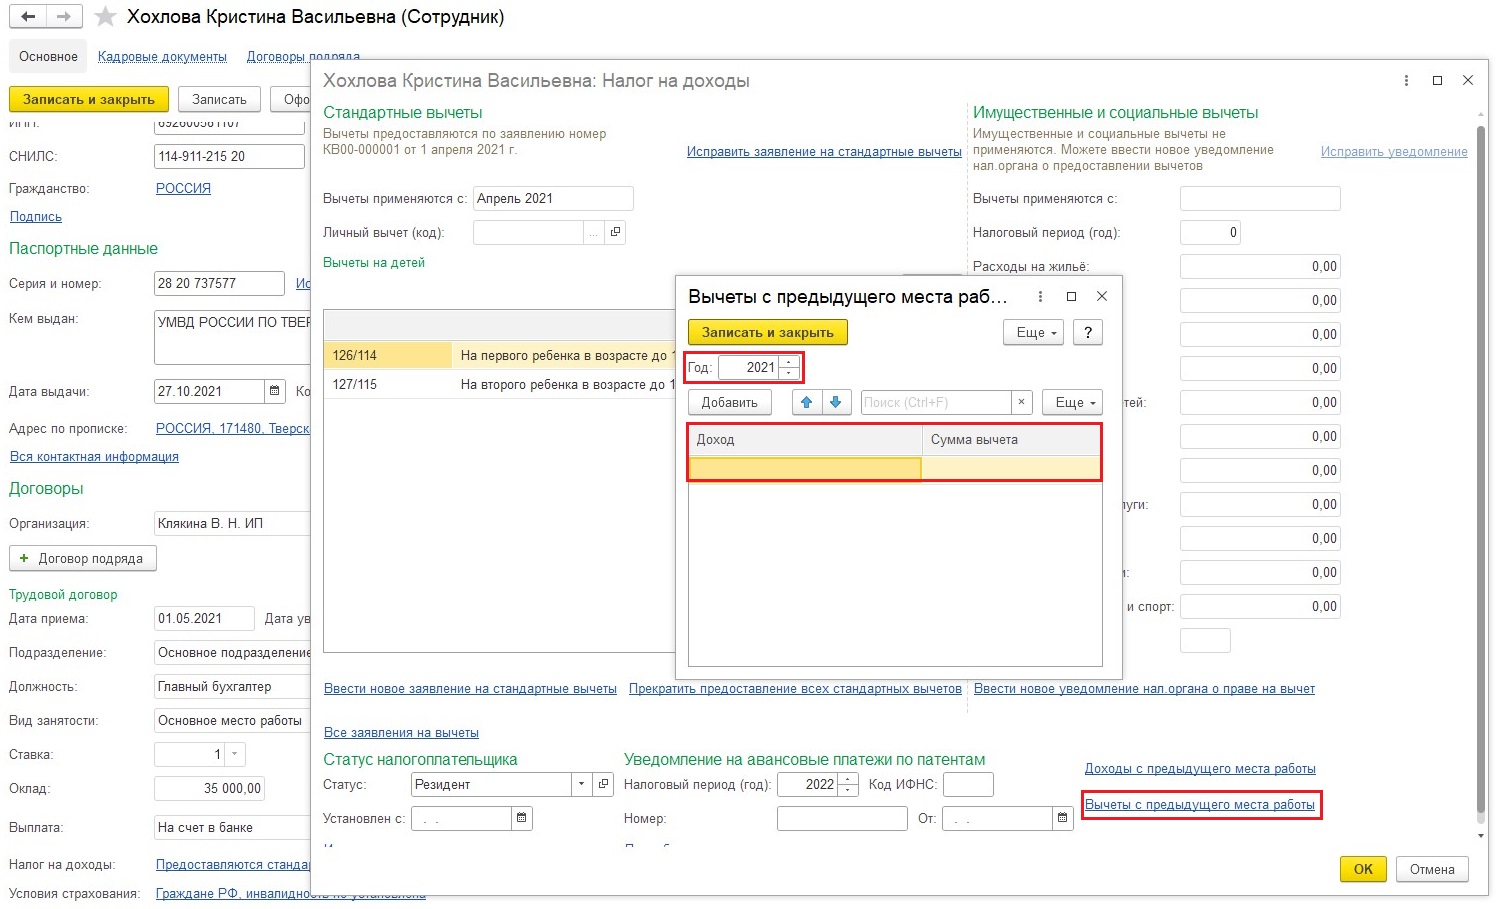This screenshot has width=1509, height=909.
Task: Click the Записать button on employee card
Action: tap(219, 99)
